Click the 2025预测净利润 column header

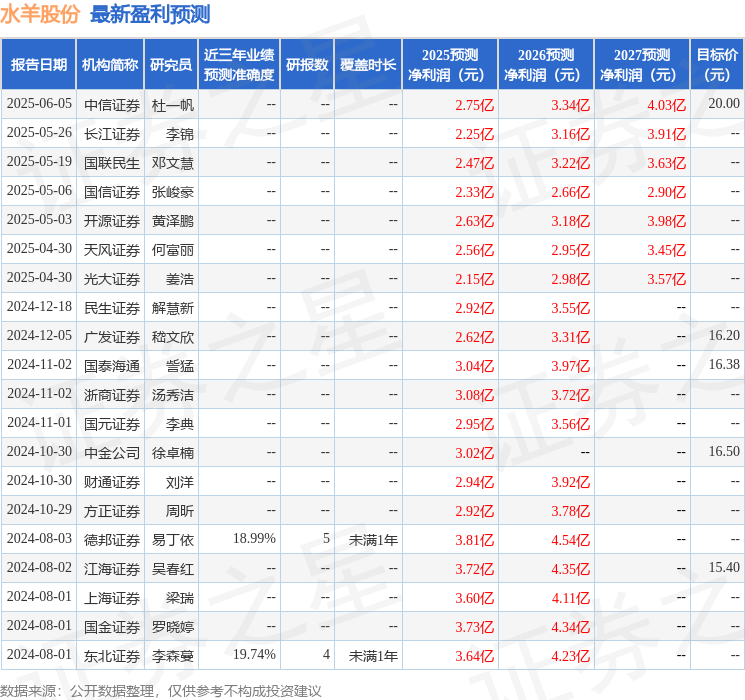tap(450, 64)
